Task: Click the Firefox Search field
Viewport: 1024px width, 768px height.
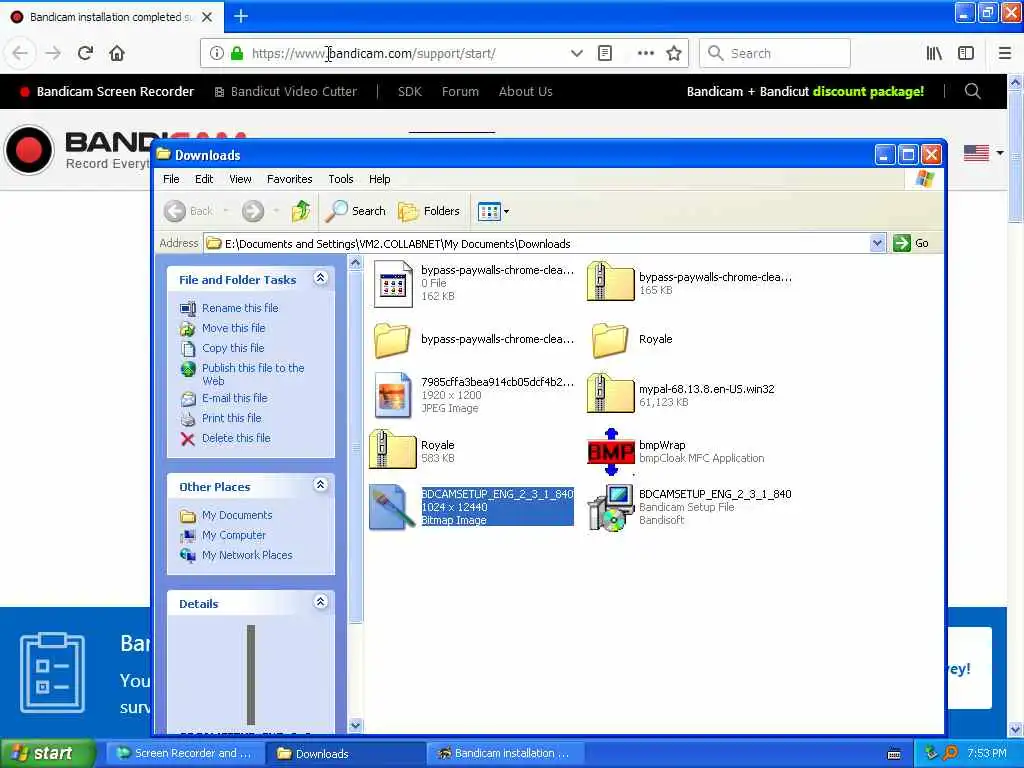Action: coord(775,53)
